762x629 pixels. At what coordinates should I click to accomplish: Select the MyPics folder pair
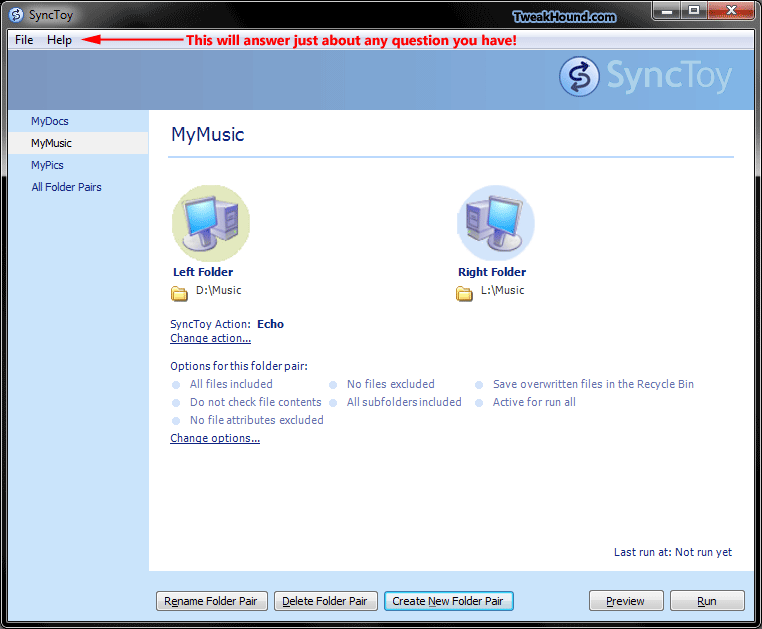pos(78,165)
